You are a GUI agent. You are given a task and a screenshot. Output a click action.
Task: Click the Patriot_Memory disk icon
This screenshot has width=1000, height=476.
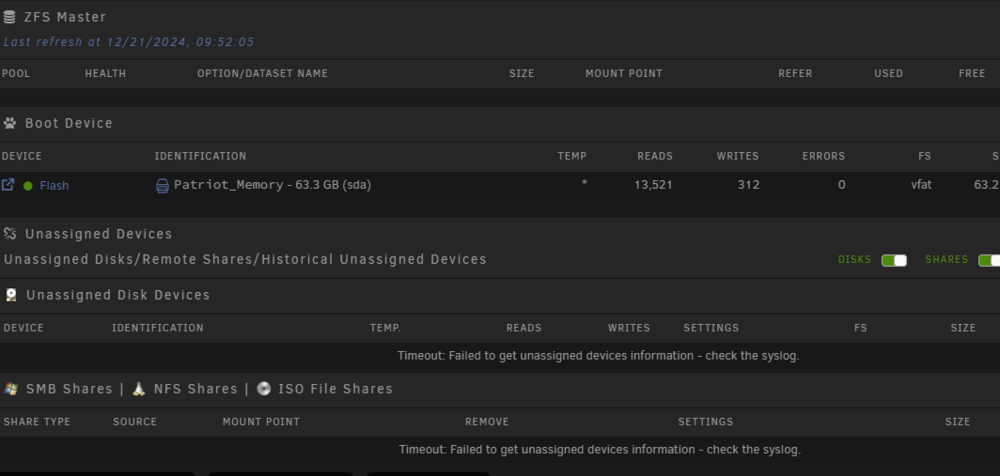point(163,186)
